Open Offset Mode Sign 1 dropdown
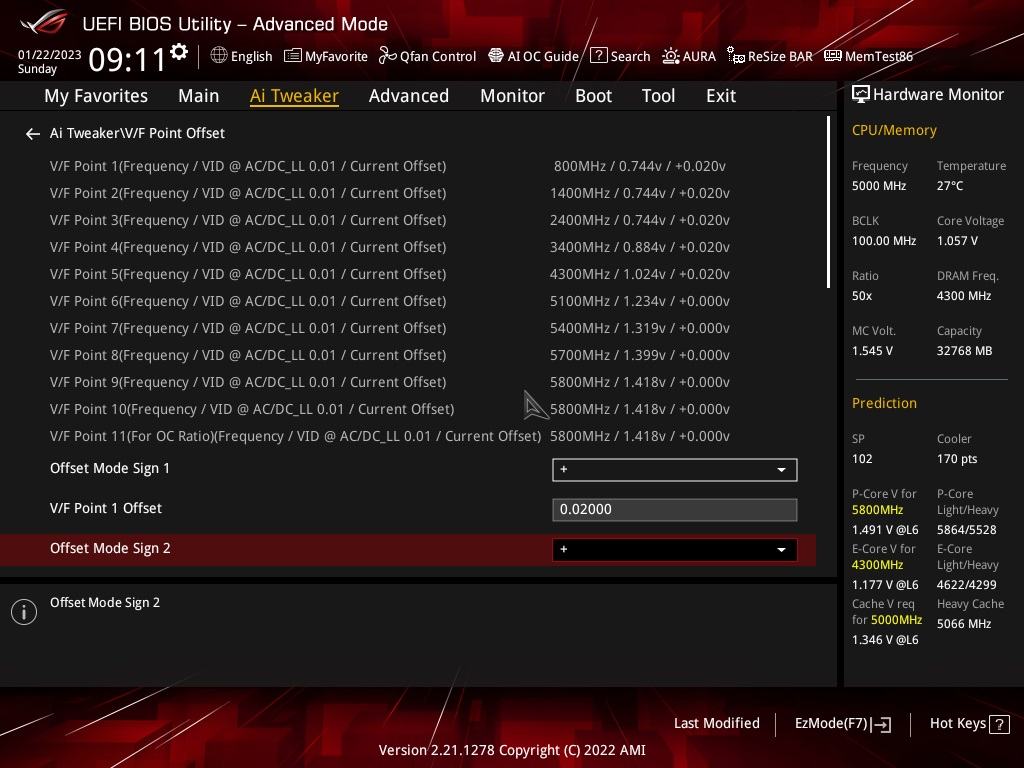The height and width of the screenshot is (768, 1024). point(675,470)
